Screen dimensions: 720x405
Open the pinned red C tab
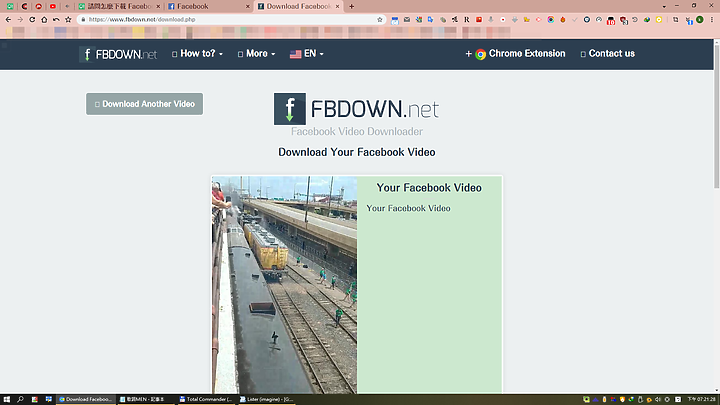click(24, 6)
